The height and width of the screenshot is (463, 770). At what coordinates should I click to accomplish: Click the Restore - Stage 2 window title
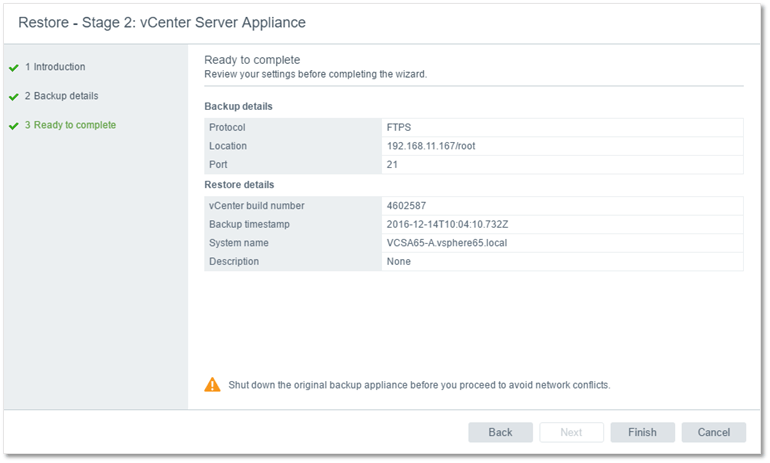162,23
